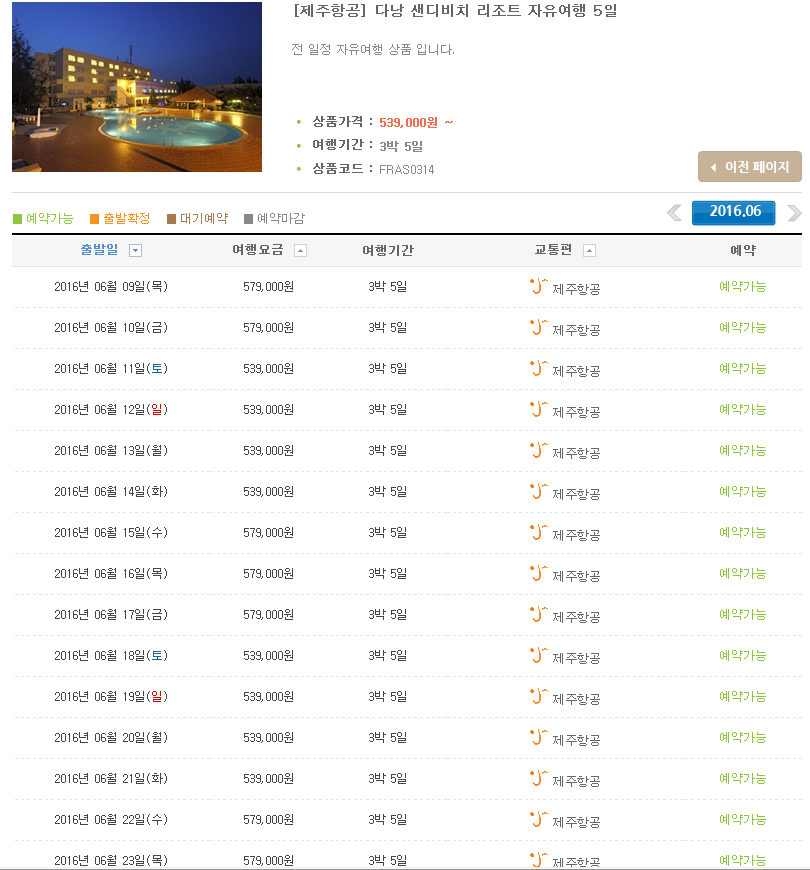Click Jeju Air logo on 06월 16일 row
Image resolution: width=810 pixels, height=870 pixels.
point(538,573)
